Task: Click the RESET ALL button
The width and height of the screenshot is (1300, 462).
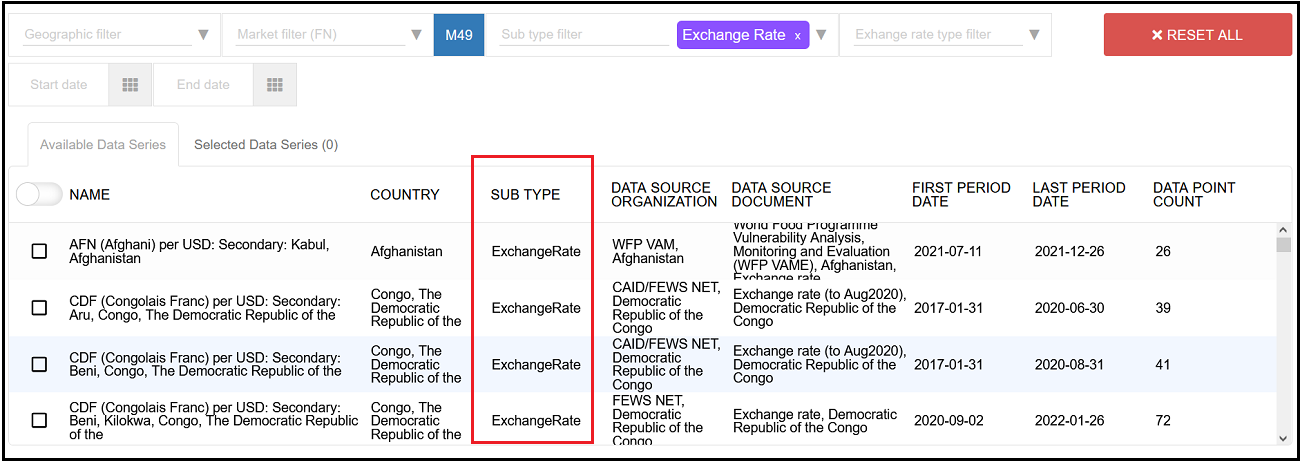Action: [x=1197, y=35]
